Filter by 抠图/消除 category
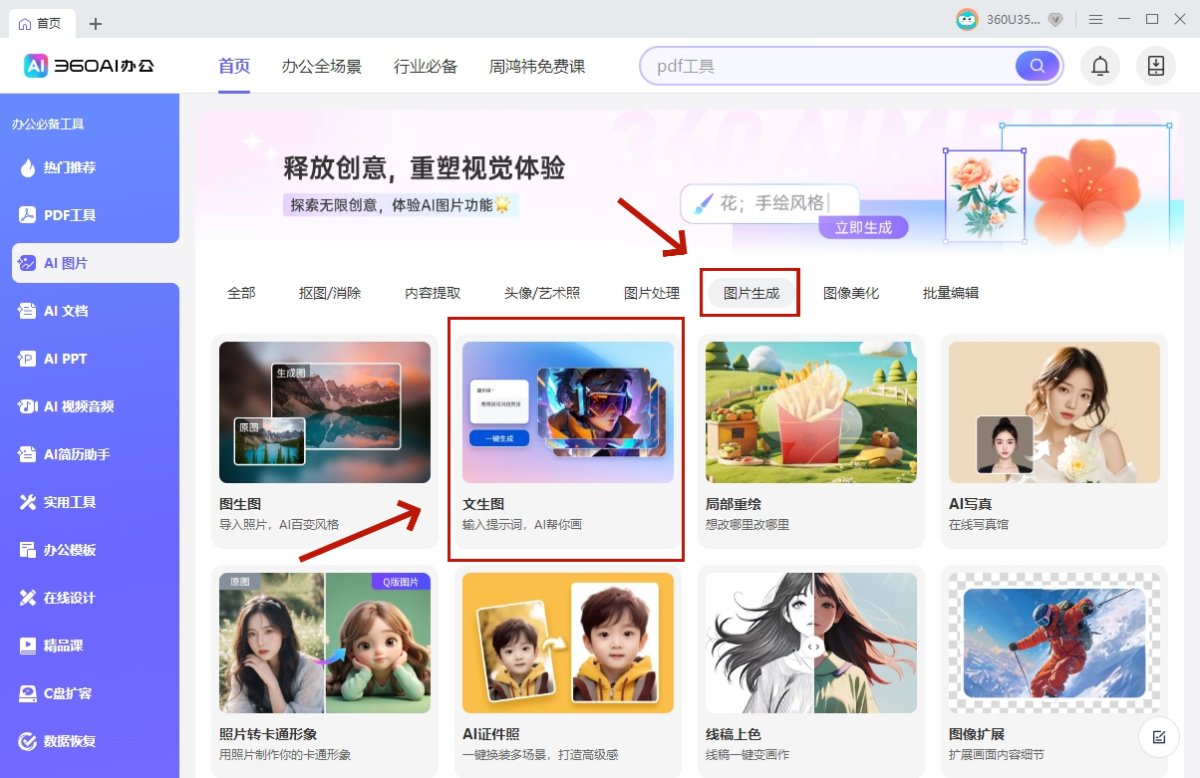 click(x=330, y=293)
